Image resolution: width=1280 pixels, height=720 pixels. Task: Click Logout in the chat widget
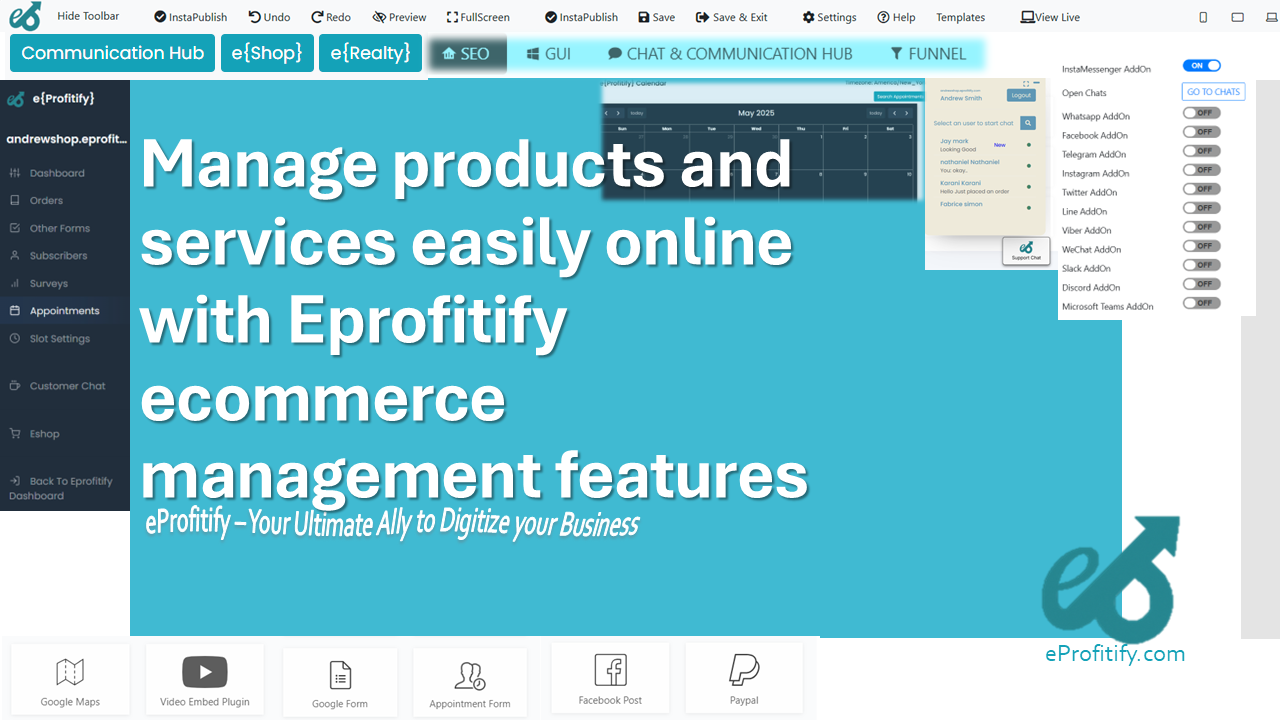coord(1021,96)
